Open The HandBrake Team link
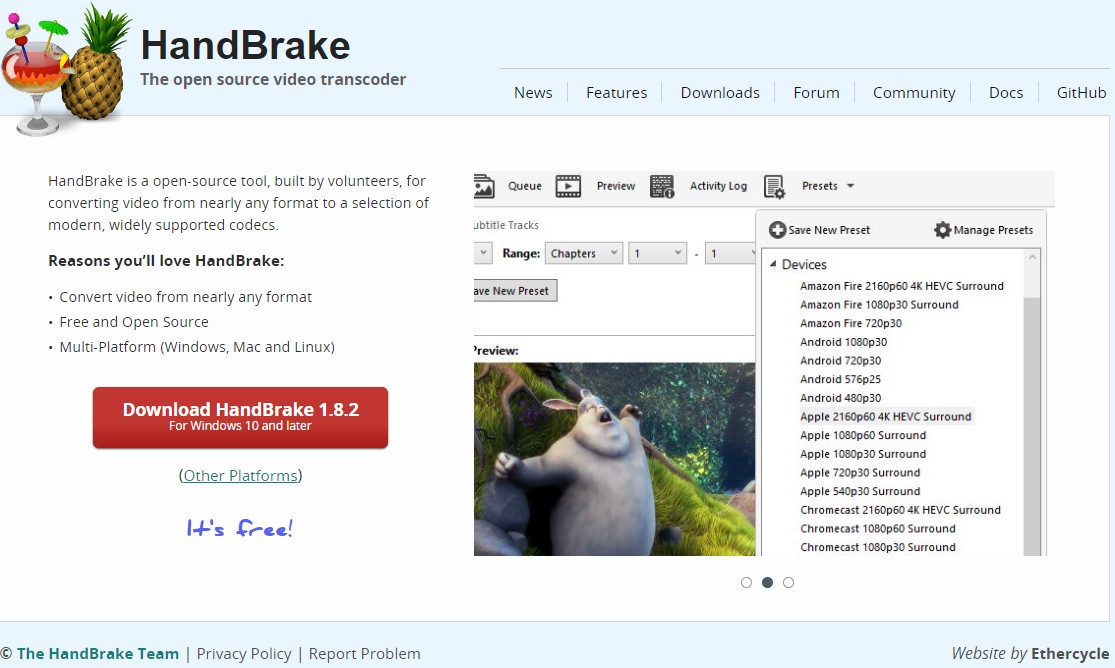1115x668 pixels. coord(97,654)
